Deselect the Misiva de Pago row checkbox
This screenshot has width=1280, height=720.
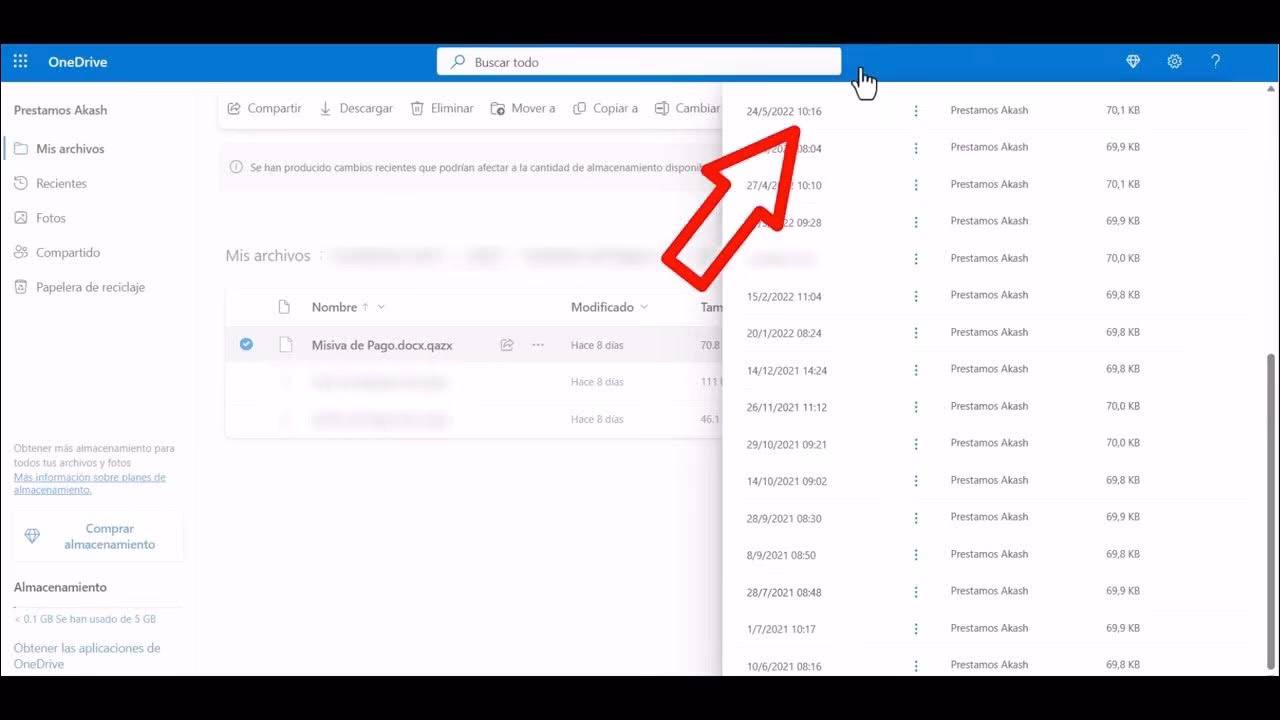[x=246, y=344]
